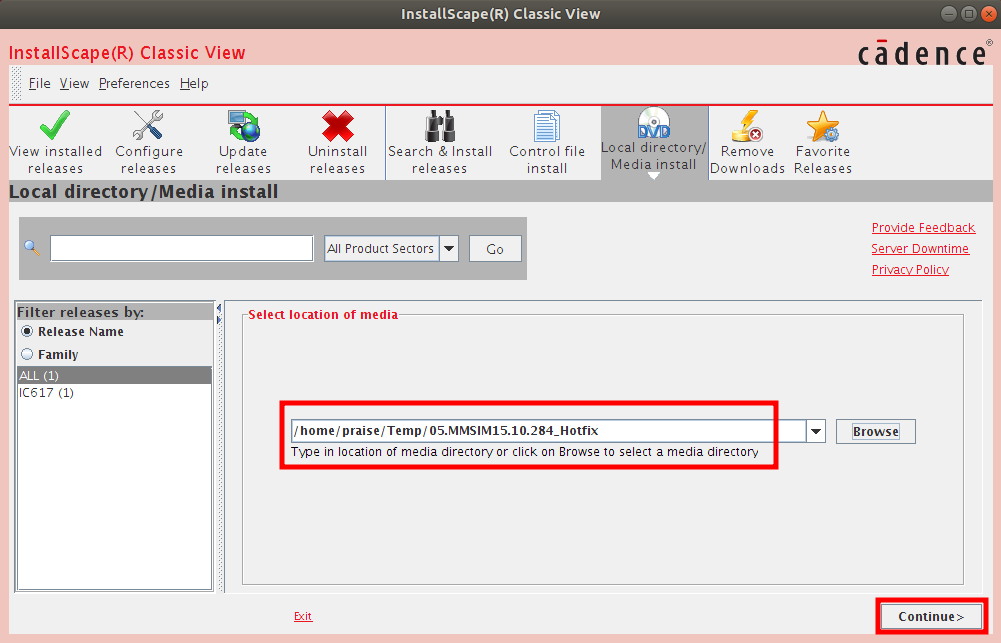Open the Server Downtime link
Image resolution: width=1001 pixels, height=643 pixels.
click(920, 249)
